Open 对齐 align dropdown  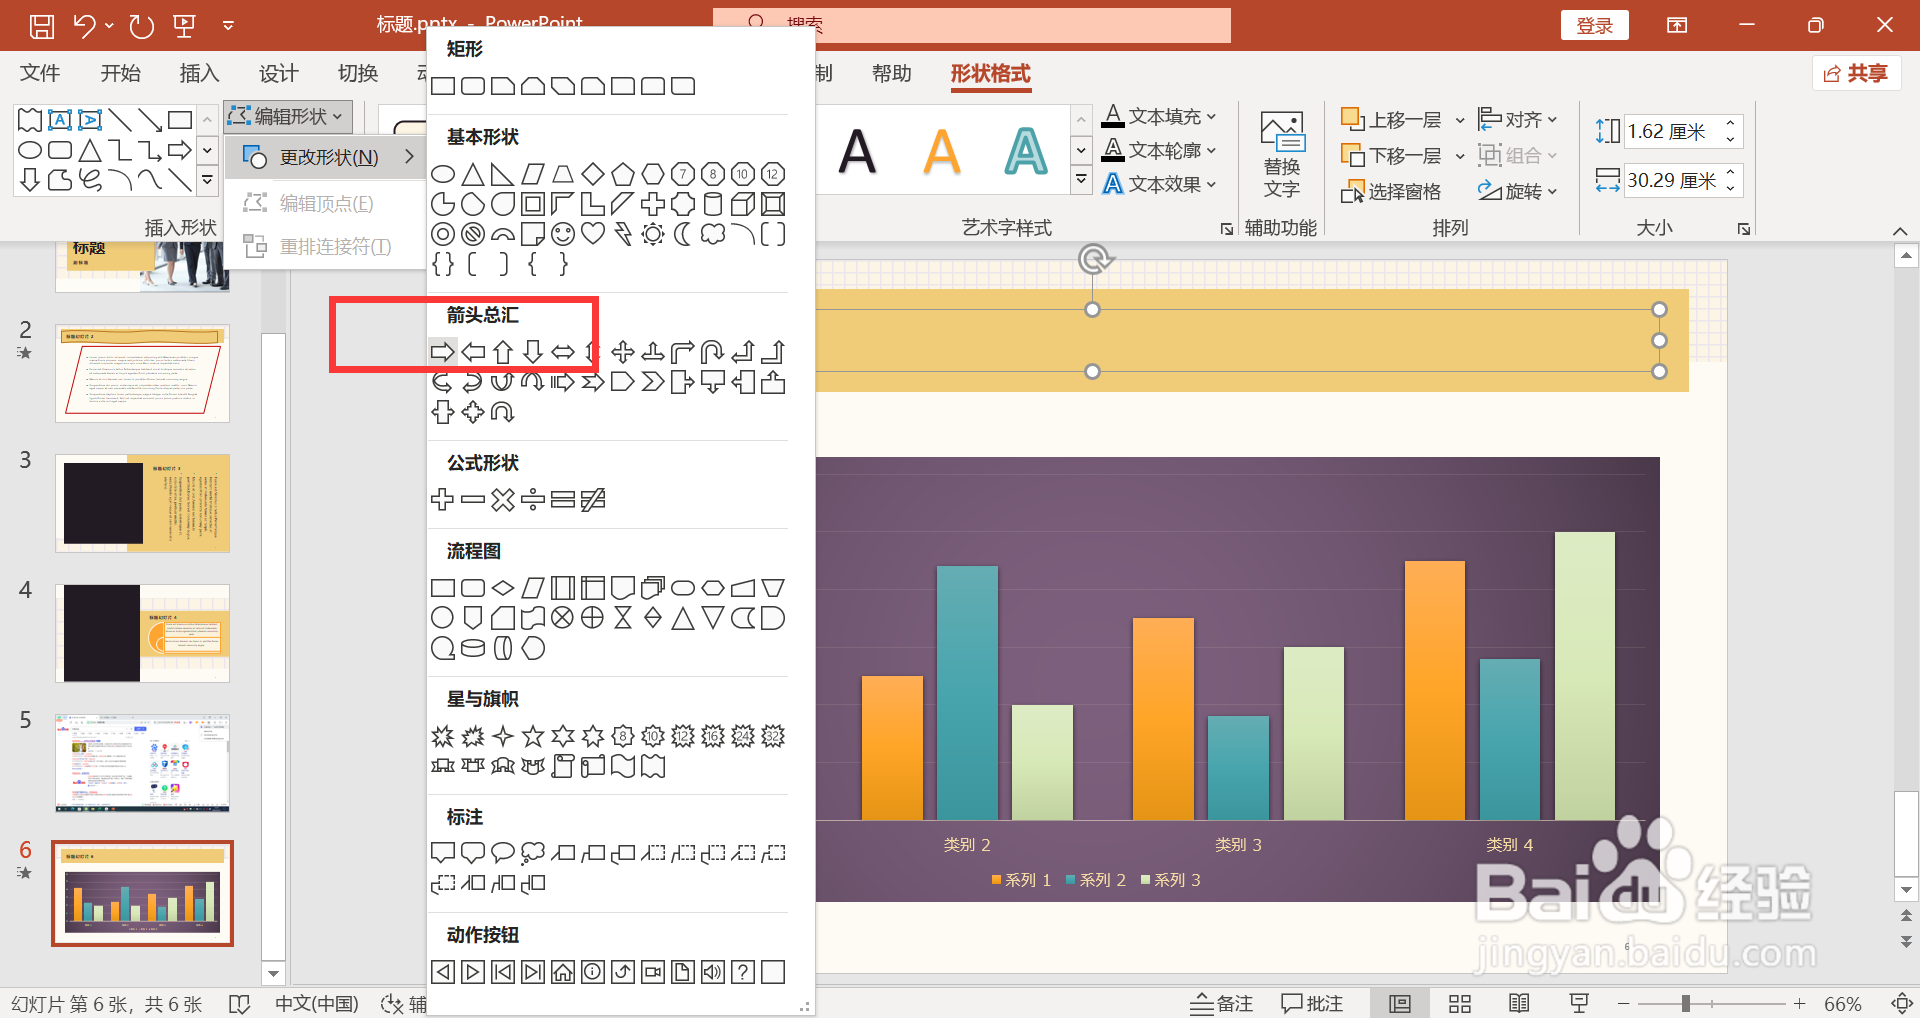(1518, 120)
